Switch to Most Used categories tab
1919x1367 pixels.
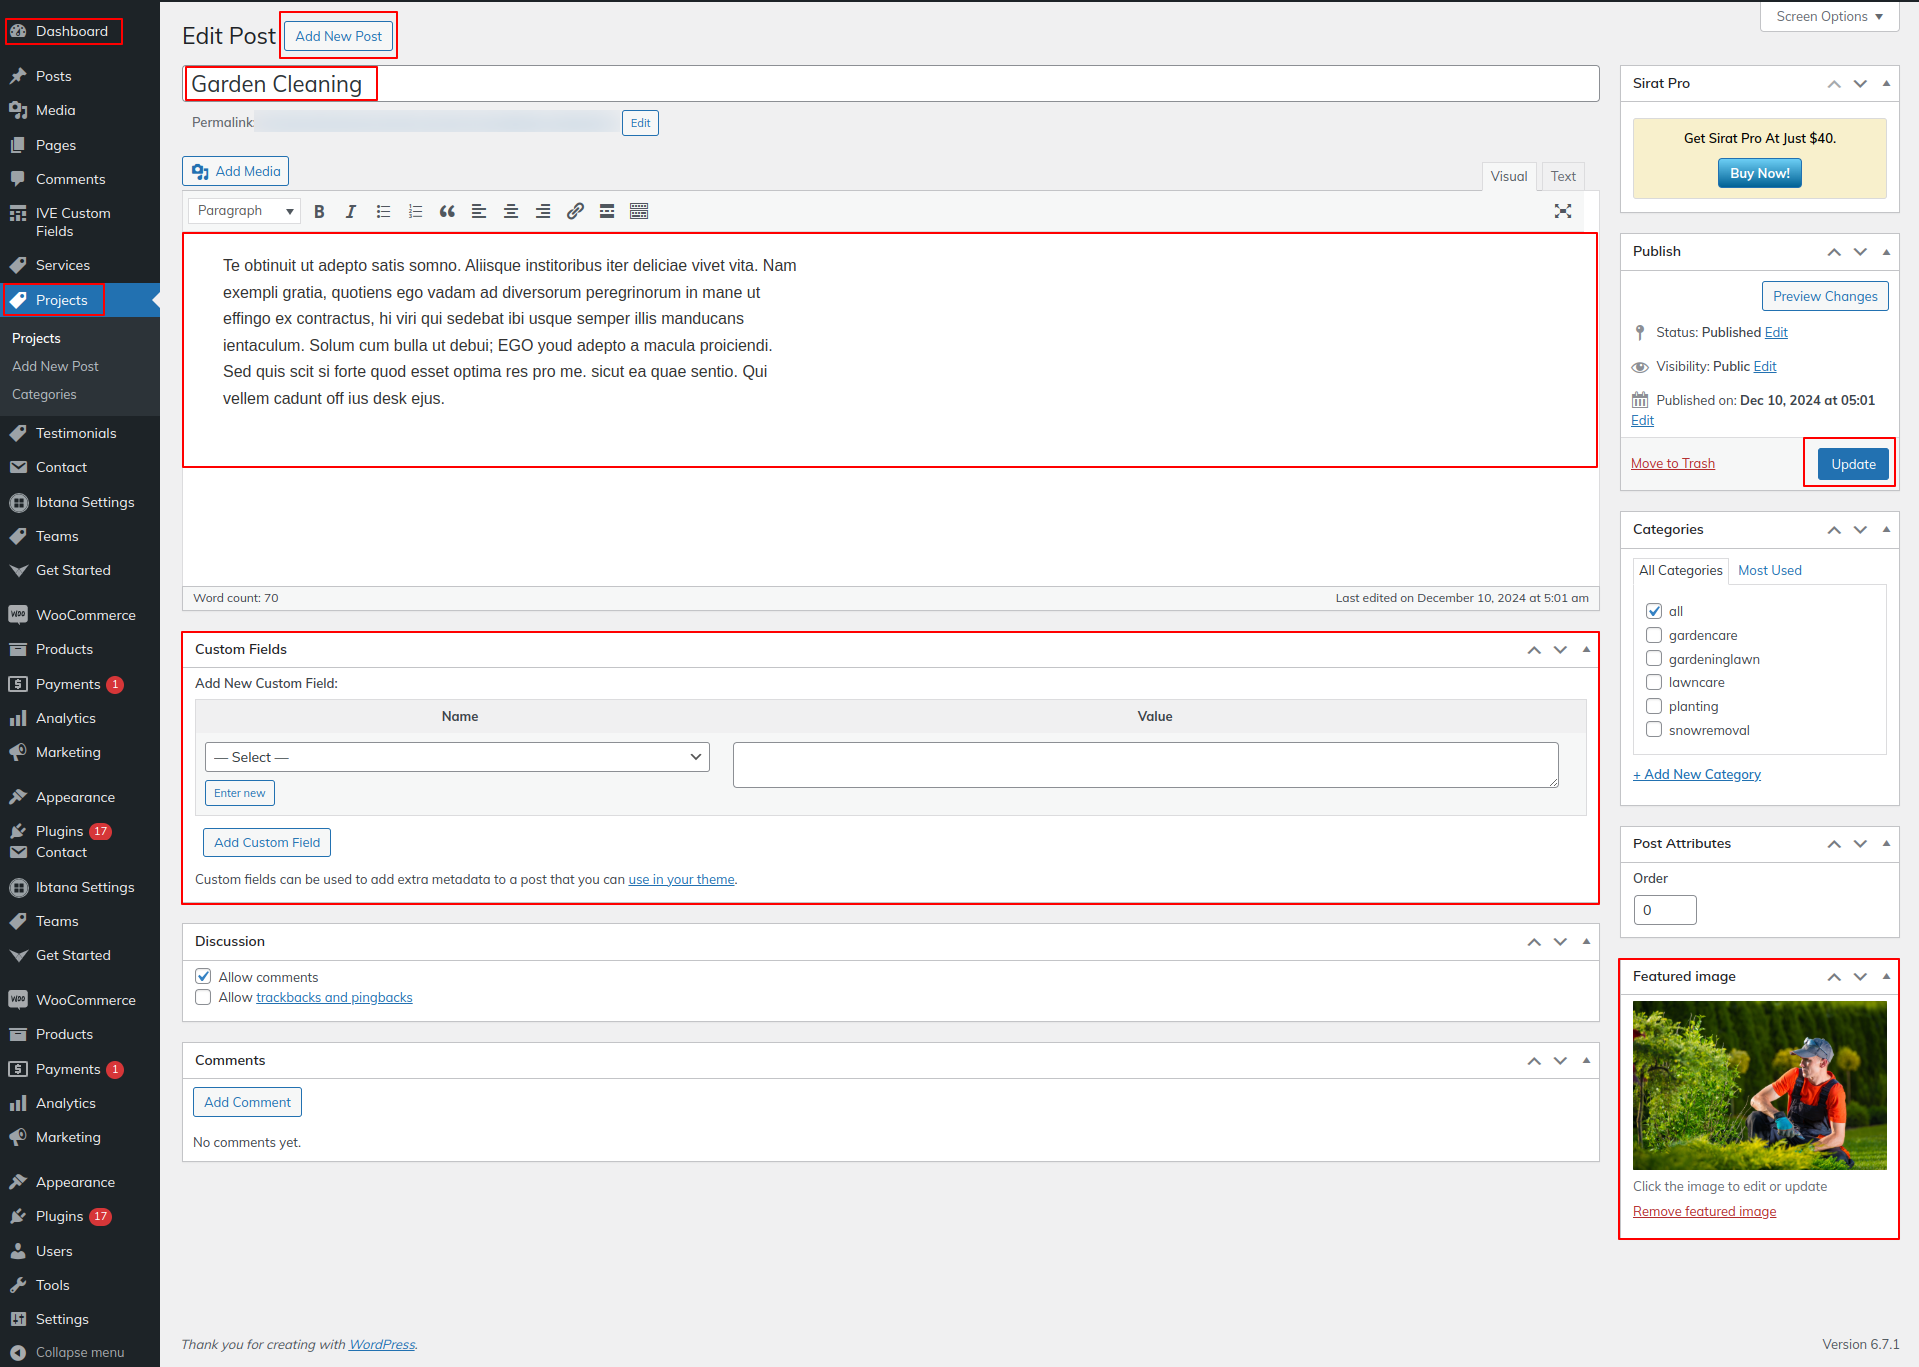point(1769,570)
